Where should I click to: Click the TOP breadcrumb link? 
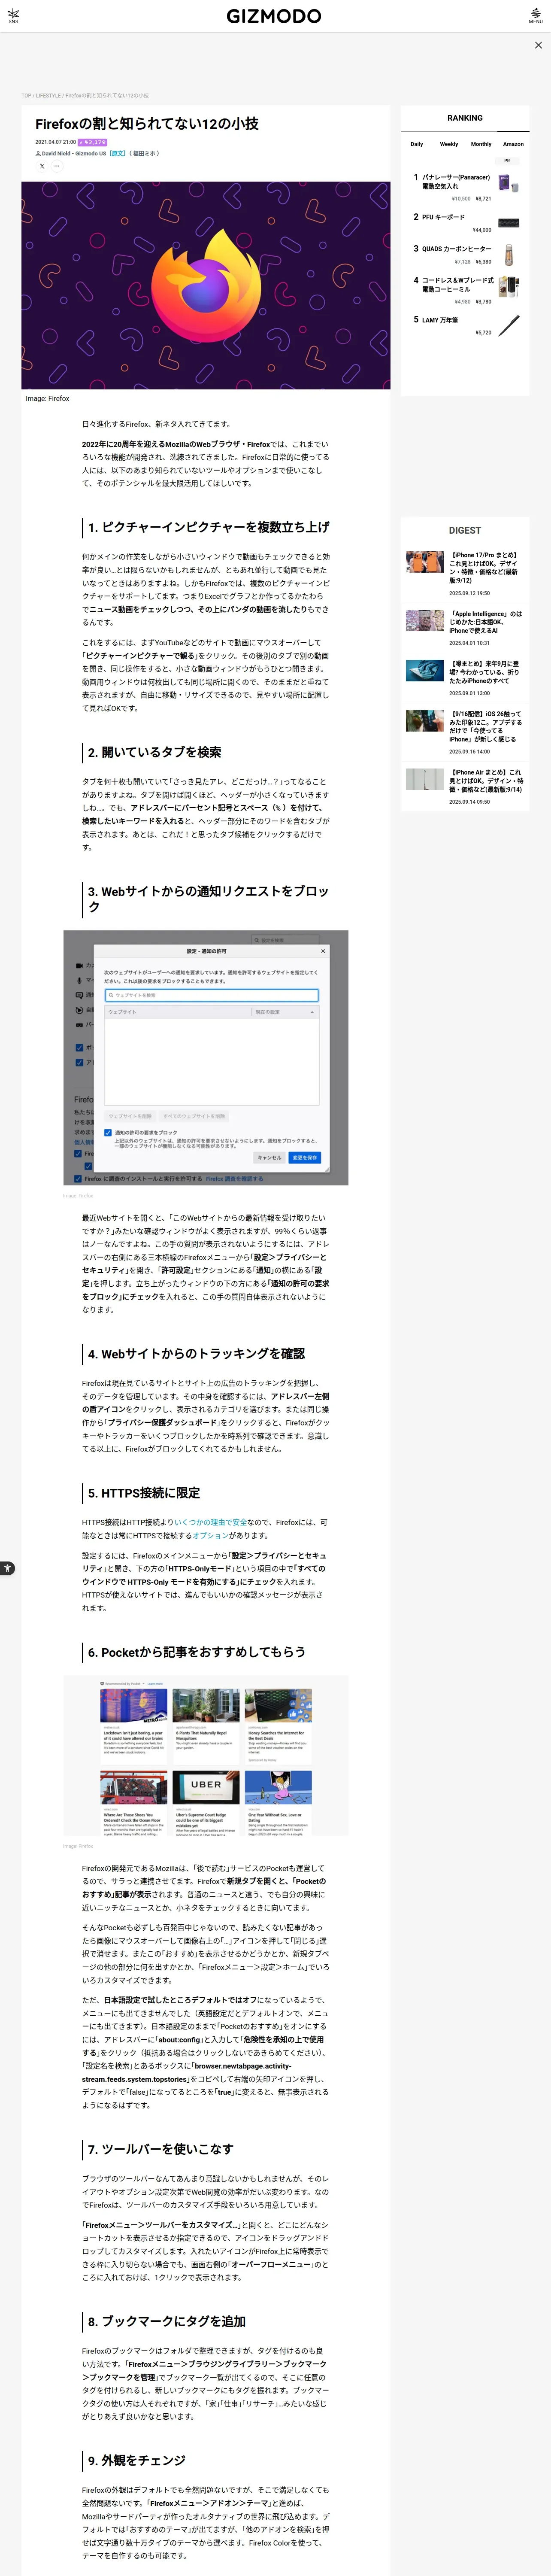(26, 96)
